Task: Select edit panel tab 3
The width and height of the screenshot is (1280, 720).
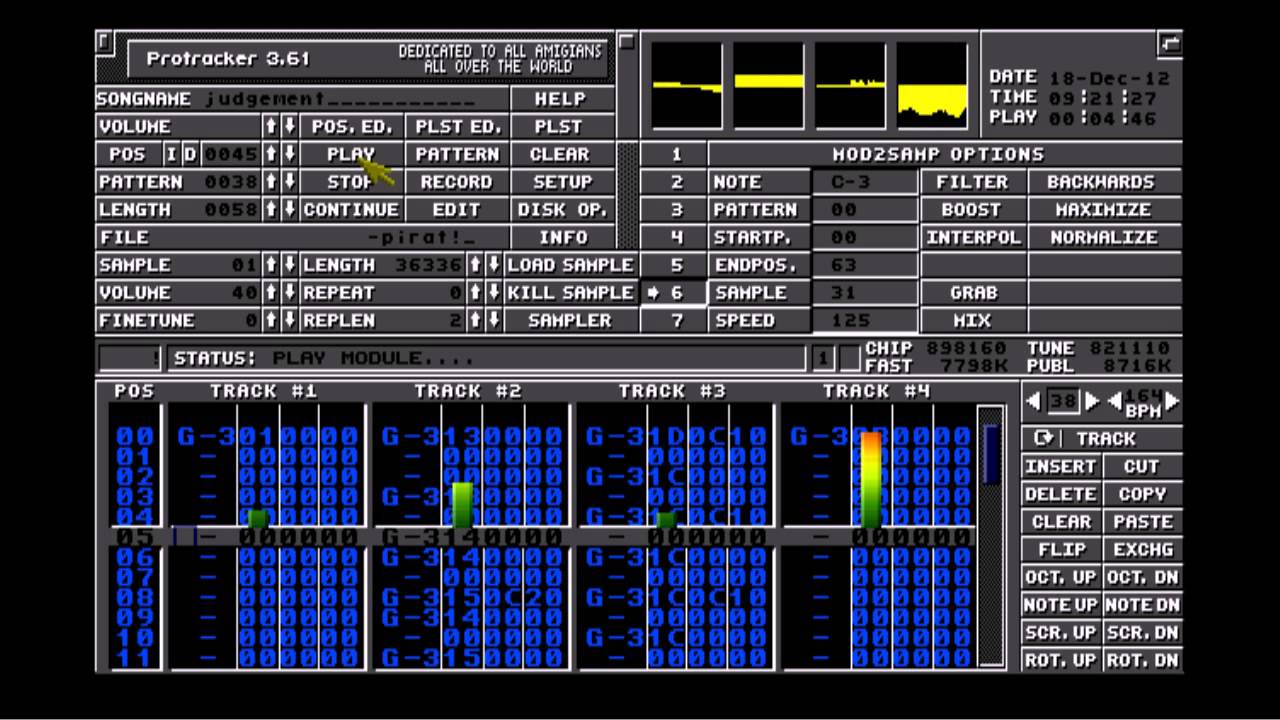Action: [676, 210]
